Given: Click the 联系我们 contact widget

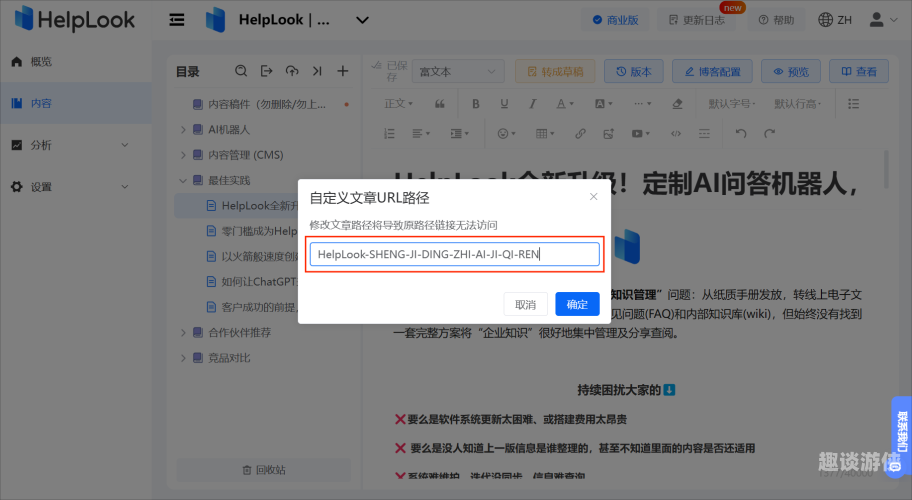Looking at the screenshot, I should [902, 436].
